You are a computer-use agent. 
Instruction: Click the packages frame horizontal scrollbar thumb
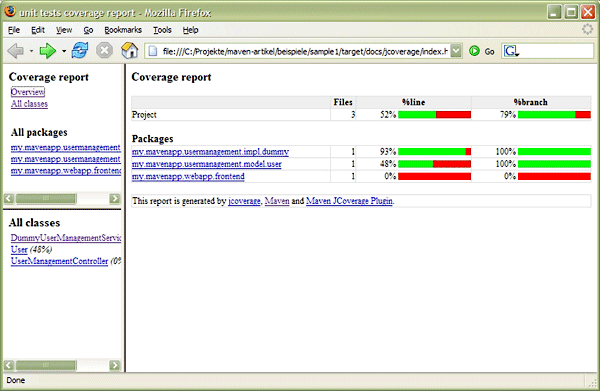click(x=46, y=199)
